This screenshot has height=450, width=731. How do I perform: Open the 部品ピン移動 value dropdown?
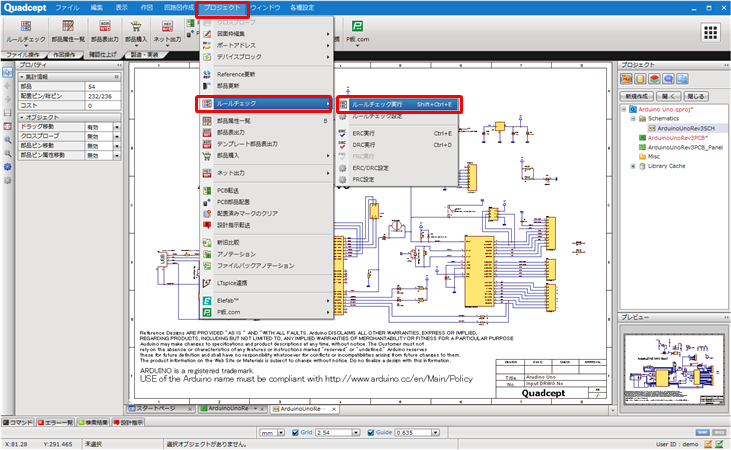pos(117,146)
